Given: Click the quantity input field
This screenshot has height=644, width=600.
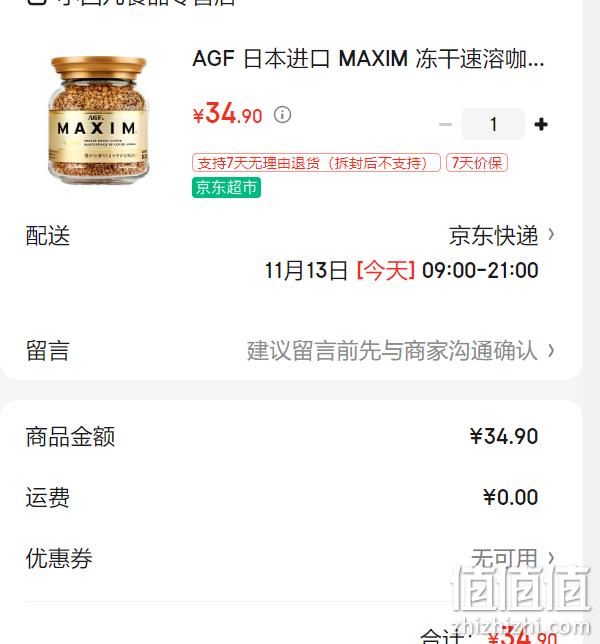Looking at the screenshot, I should click(x=493, y=124).
